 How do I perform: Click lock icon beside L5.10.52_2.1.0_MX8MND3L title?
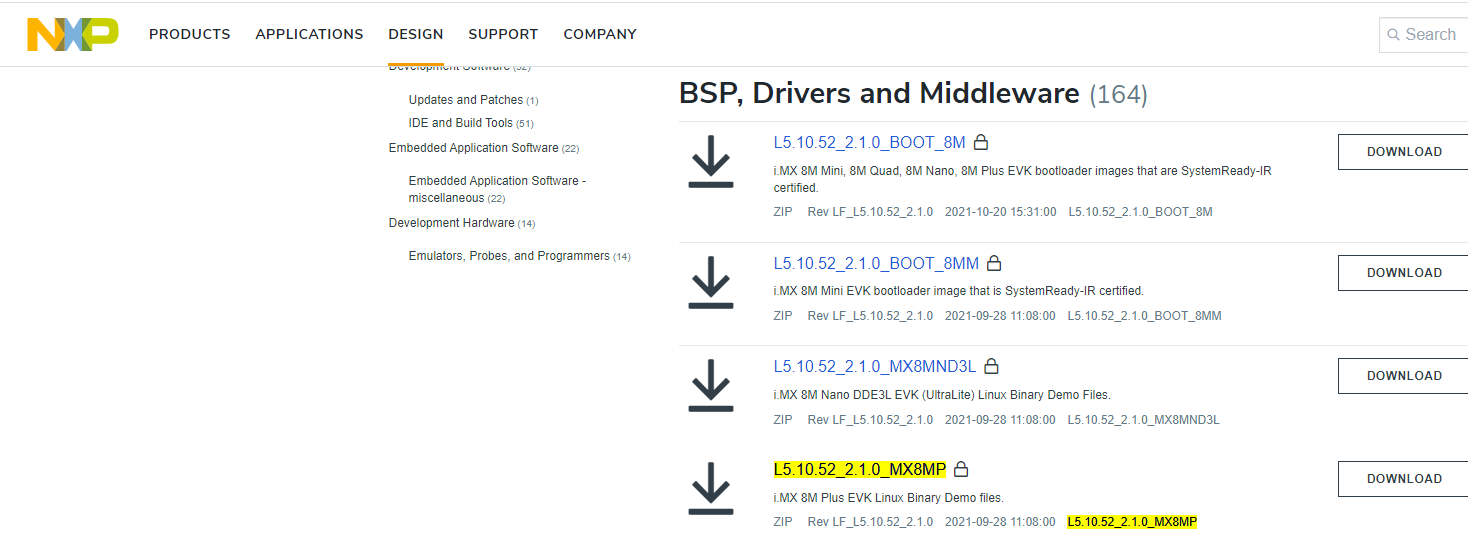[x=991, y=367]
